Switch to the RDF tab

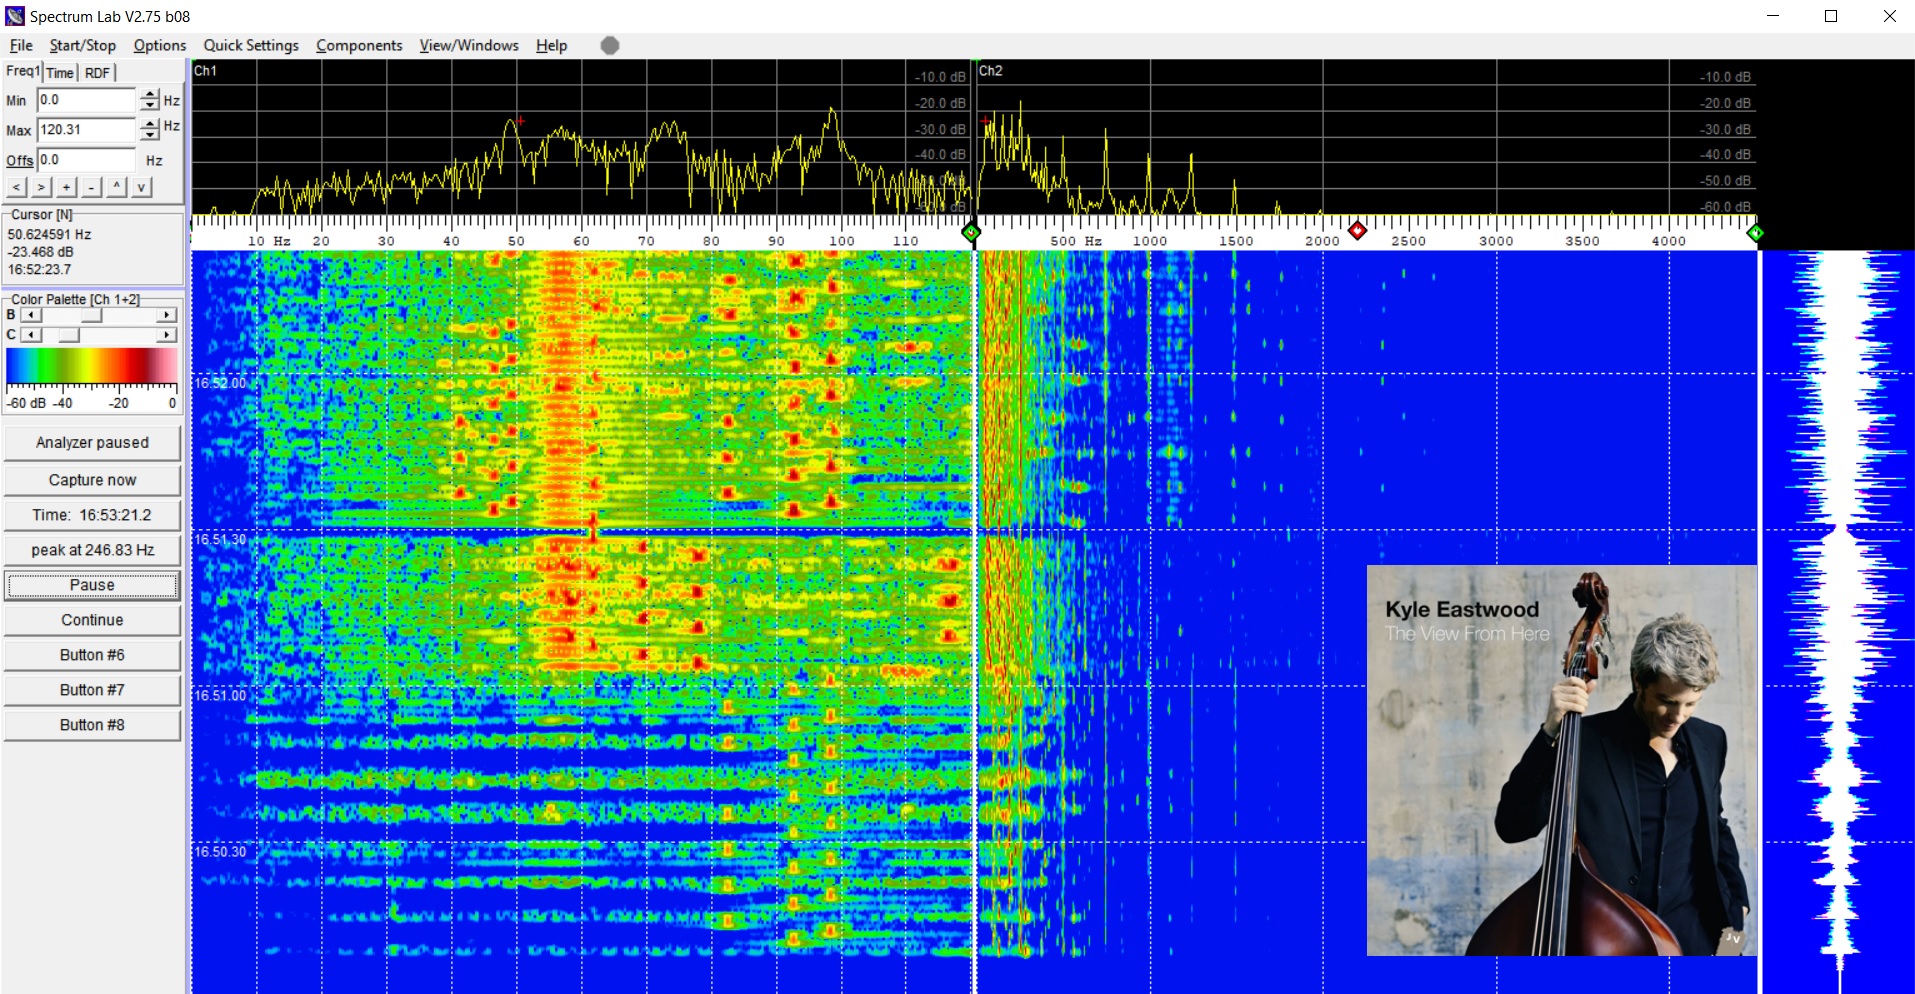(97, 73)
